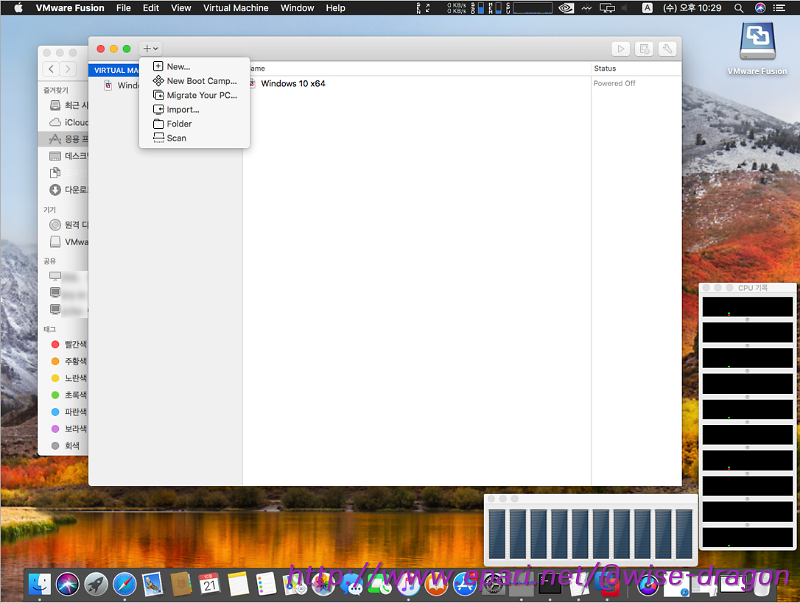Open Remote Disc in the Finder sidebar
Image resolution: width=800 pixels, height=603 pixels.
pyautogui.click(x=68, y=224)
